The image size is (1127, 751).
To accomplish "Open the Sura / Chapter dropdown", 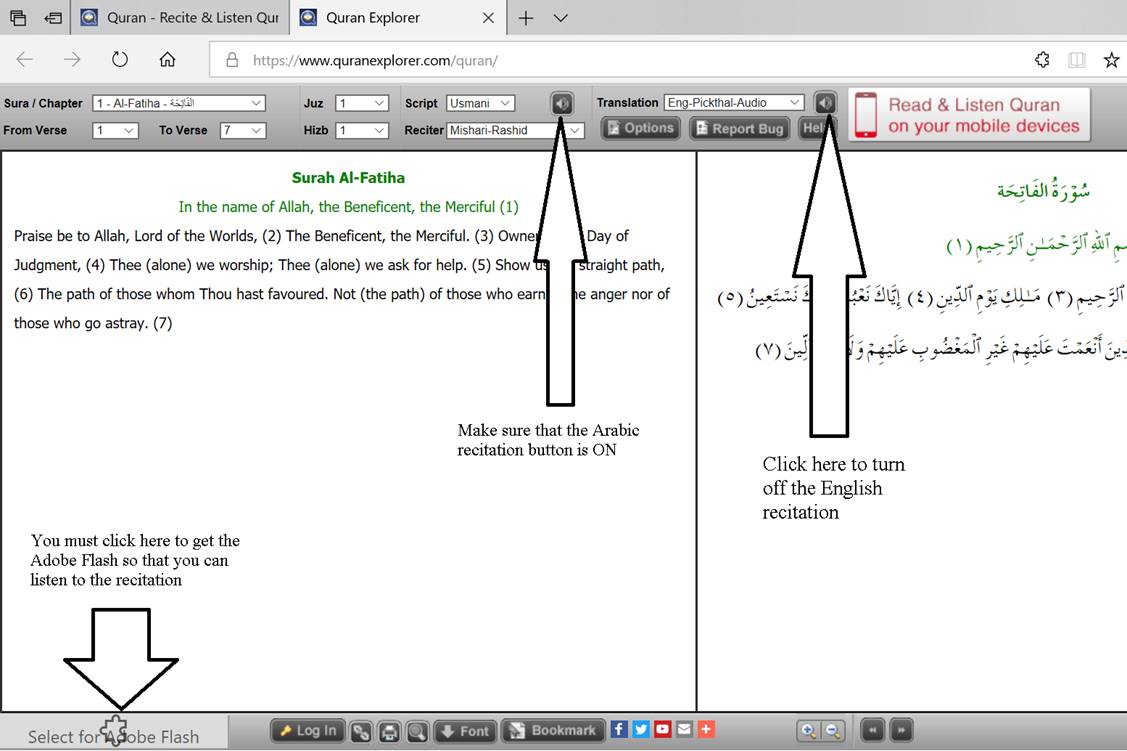I will click(x=179, y=103).
